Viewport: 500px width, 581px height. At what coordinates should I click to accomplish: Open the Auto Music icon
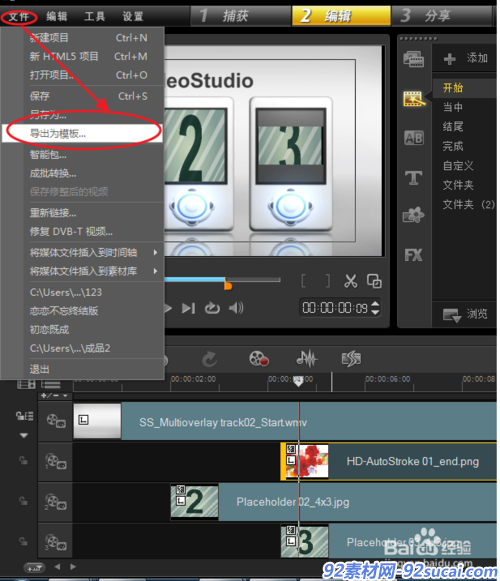351,358
